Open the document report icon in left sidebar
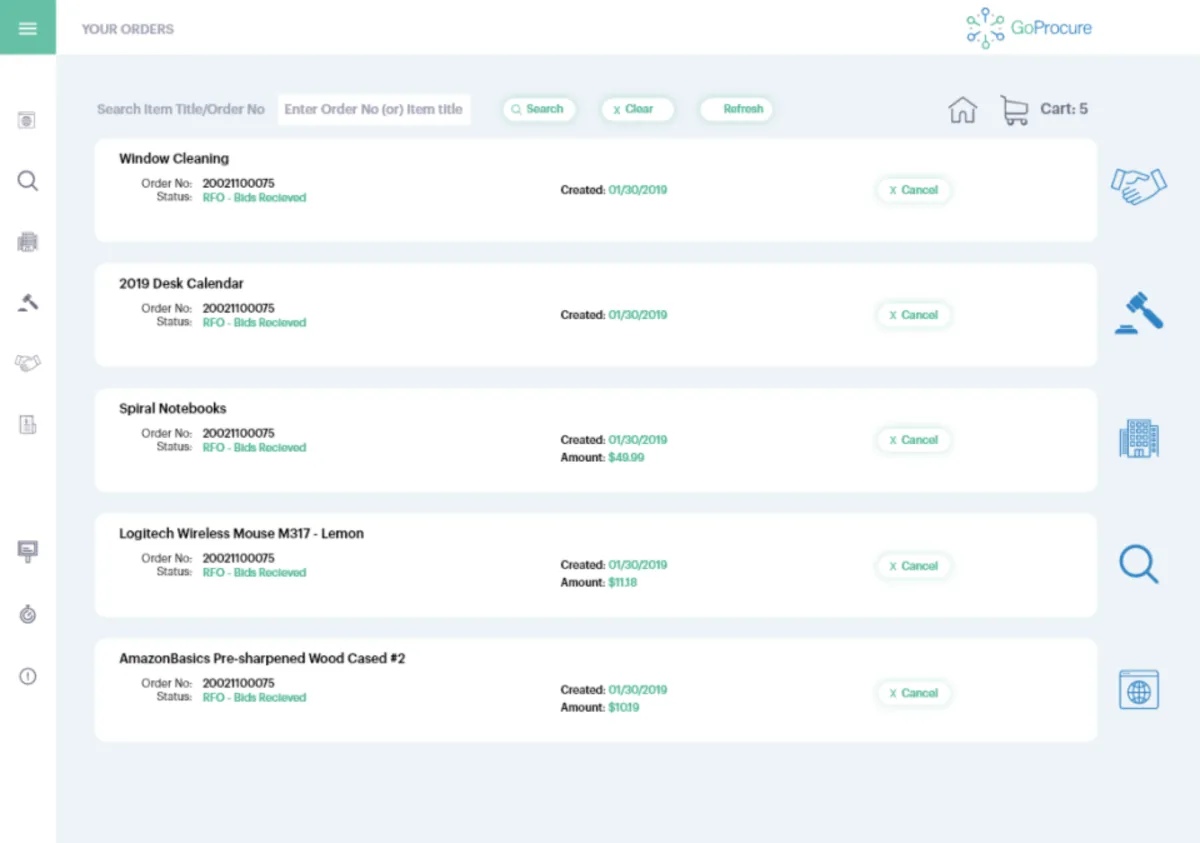Viewport: 1200px width, 843px height. tap(28, 425)
